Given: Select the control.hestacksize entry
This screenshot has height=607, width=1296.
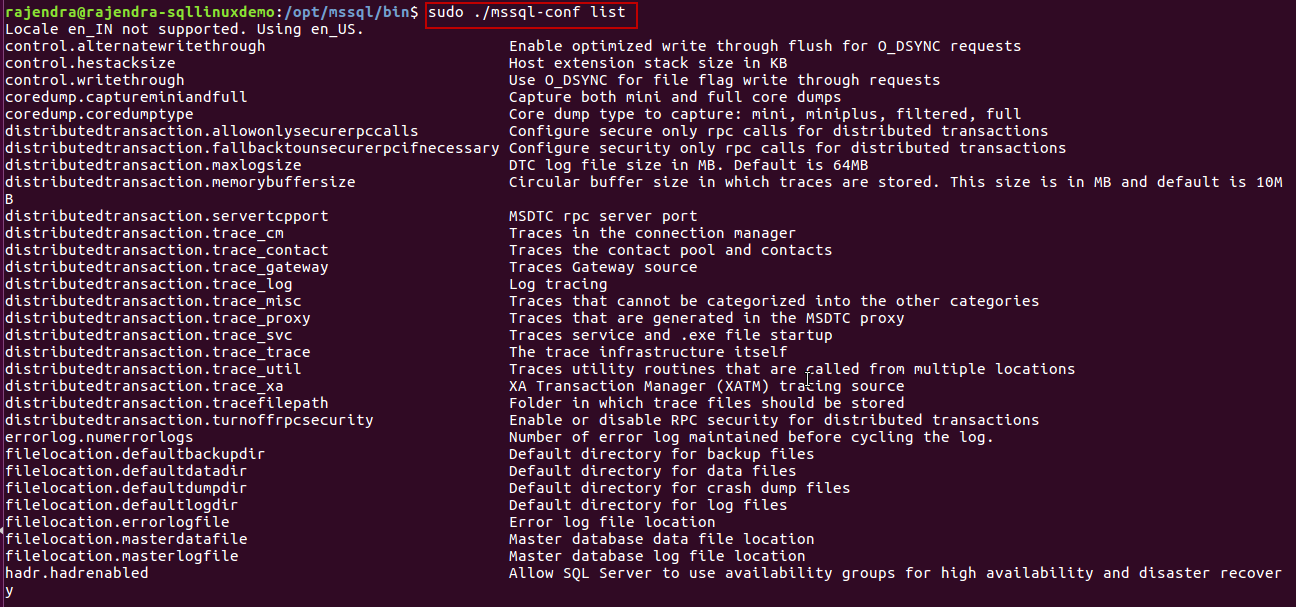Looking at the screenshot, I should click(x=90, y=63).
